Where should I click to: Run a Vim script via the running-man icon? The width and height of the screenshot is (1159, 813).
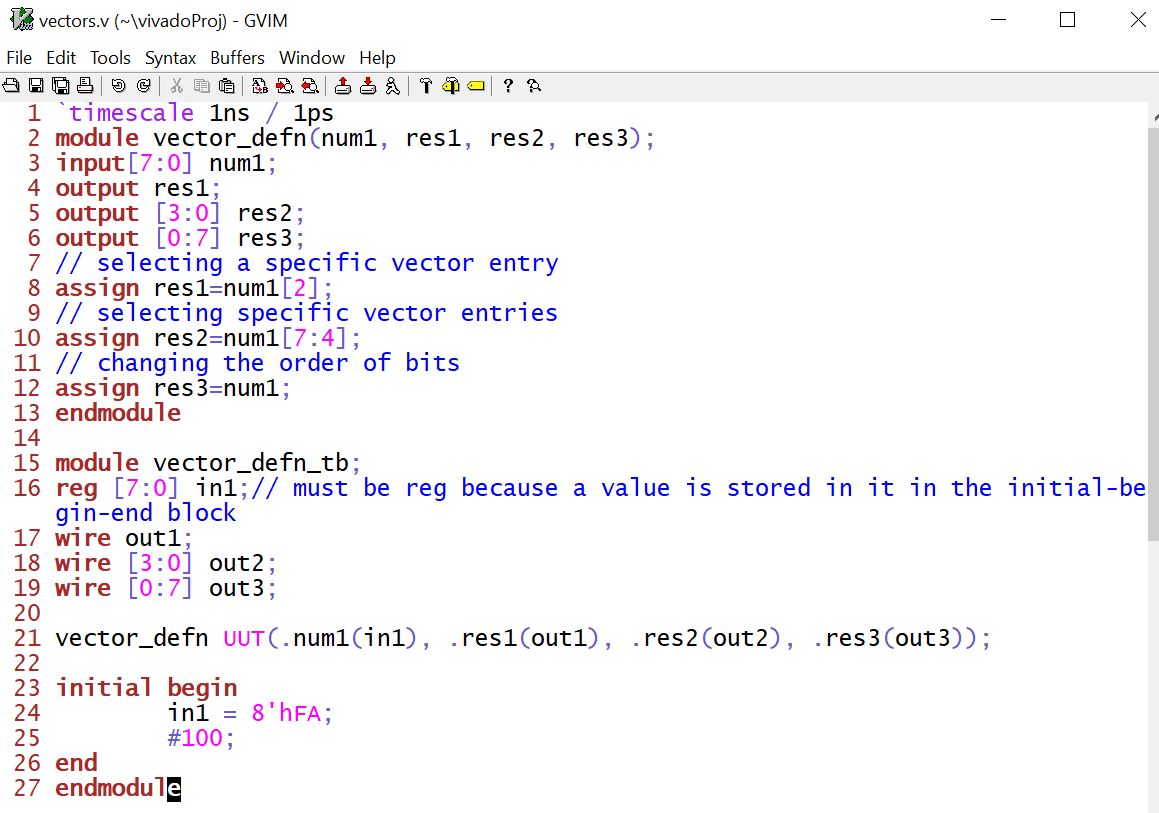coord(392,86)
